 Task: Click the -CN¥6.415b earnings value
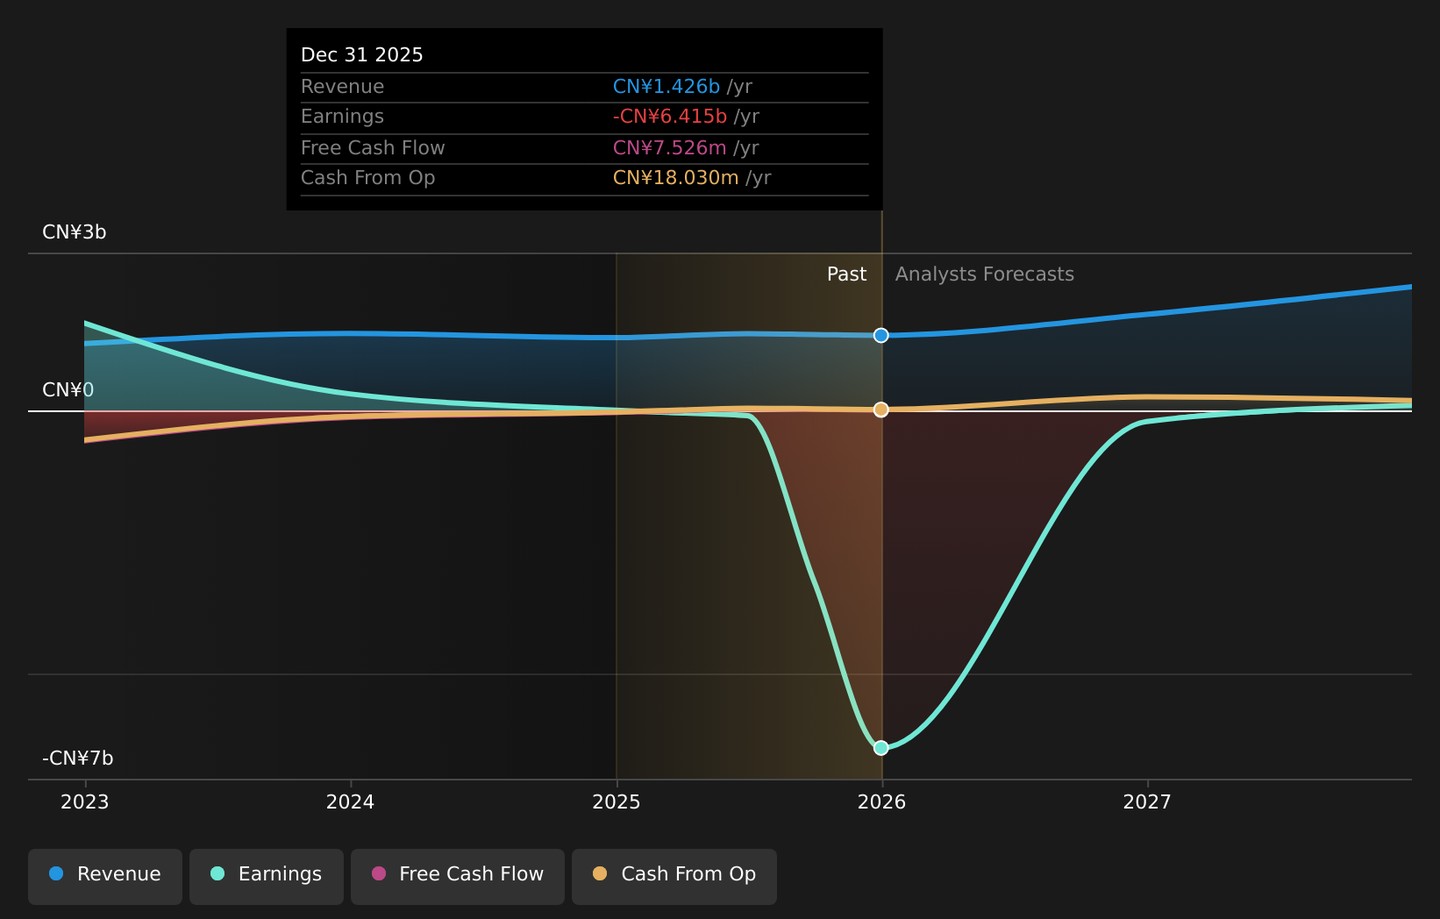tap(670, 117)
